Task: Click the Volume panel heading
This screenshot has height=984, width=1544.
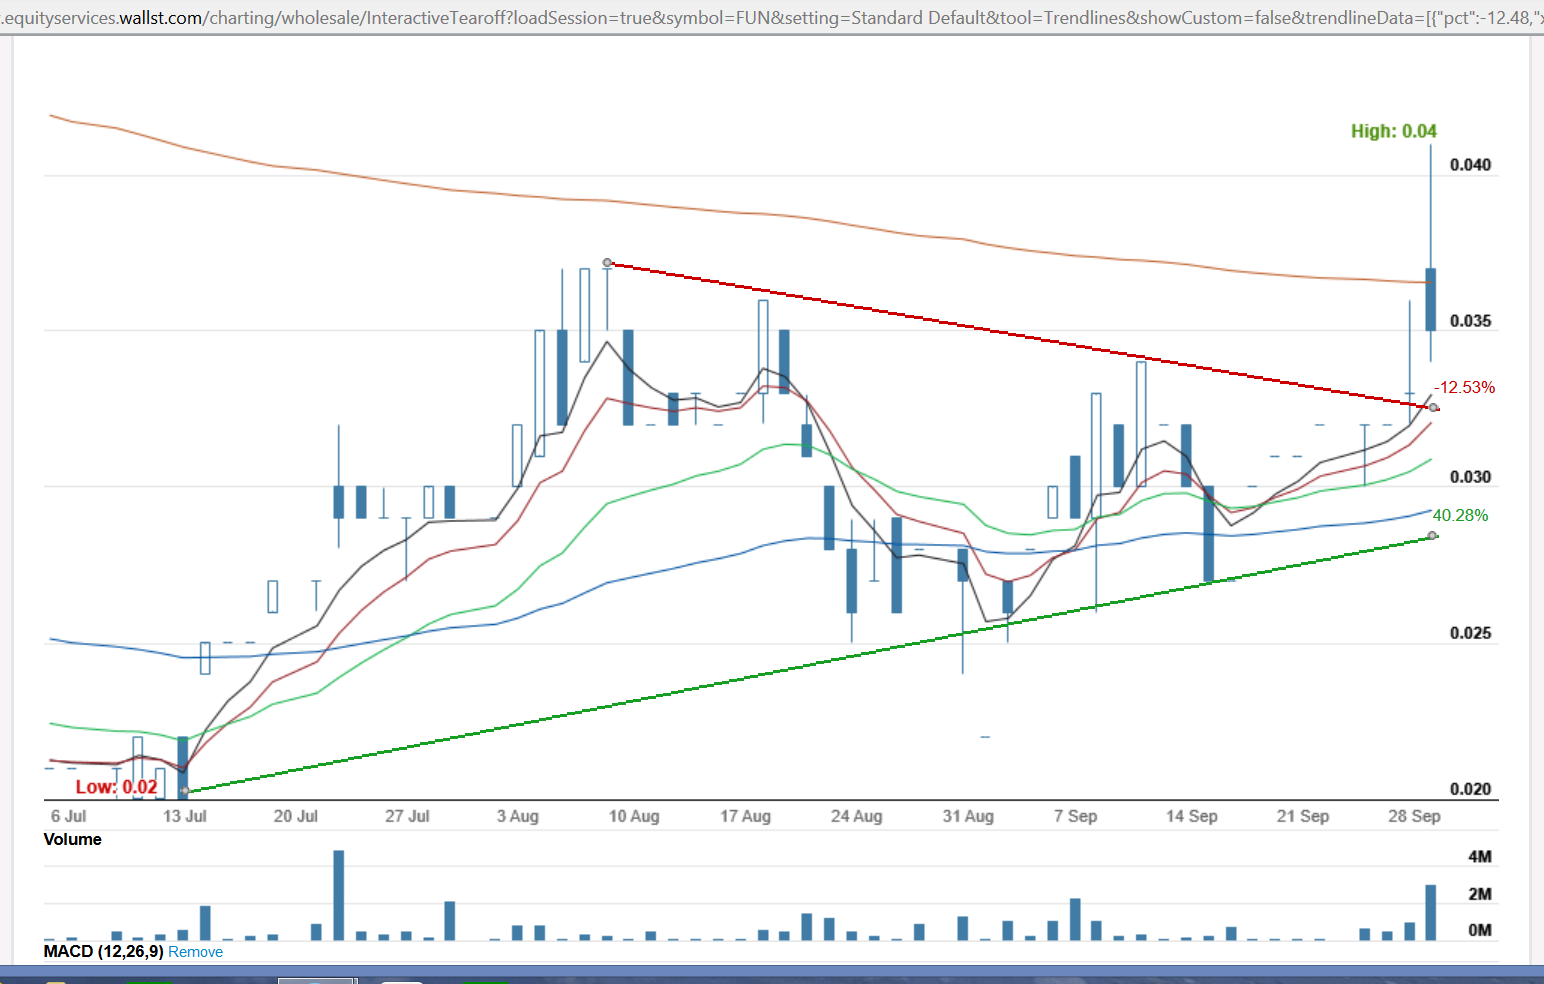Action: [72, 839]
